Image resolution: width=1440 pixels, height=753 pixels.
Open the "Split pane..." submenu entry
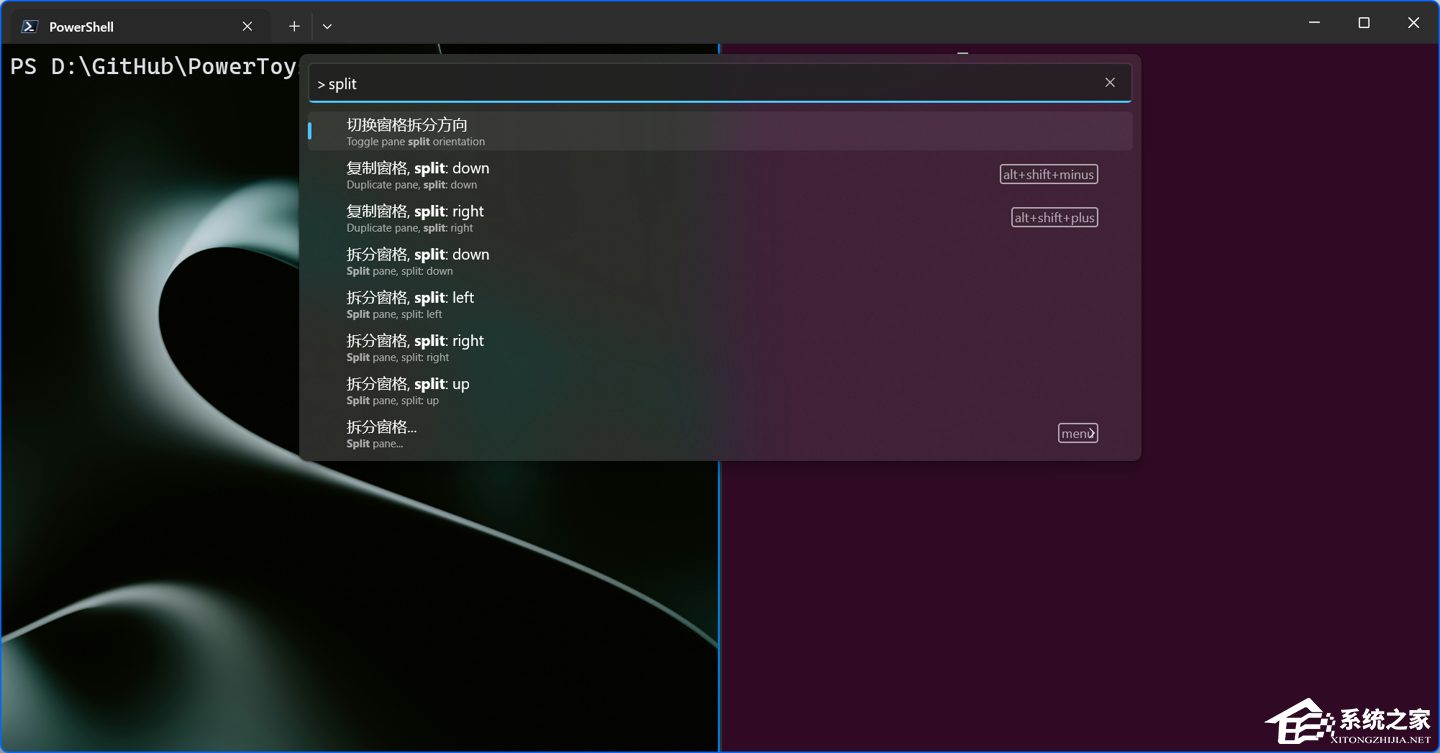(720, 433)
